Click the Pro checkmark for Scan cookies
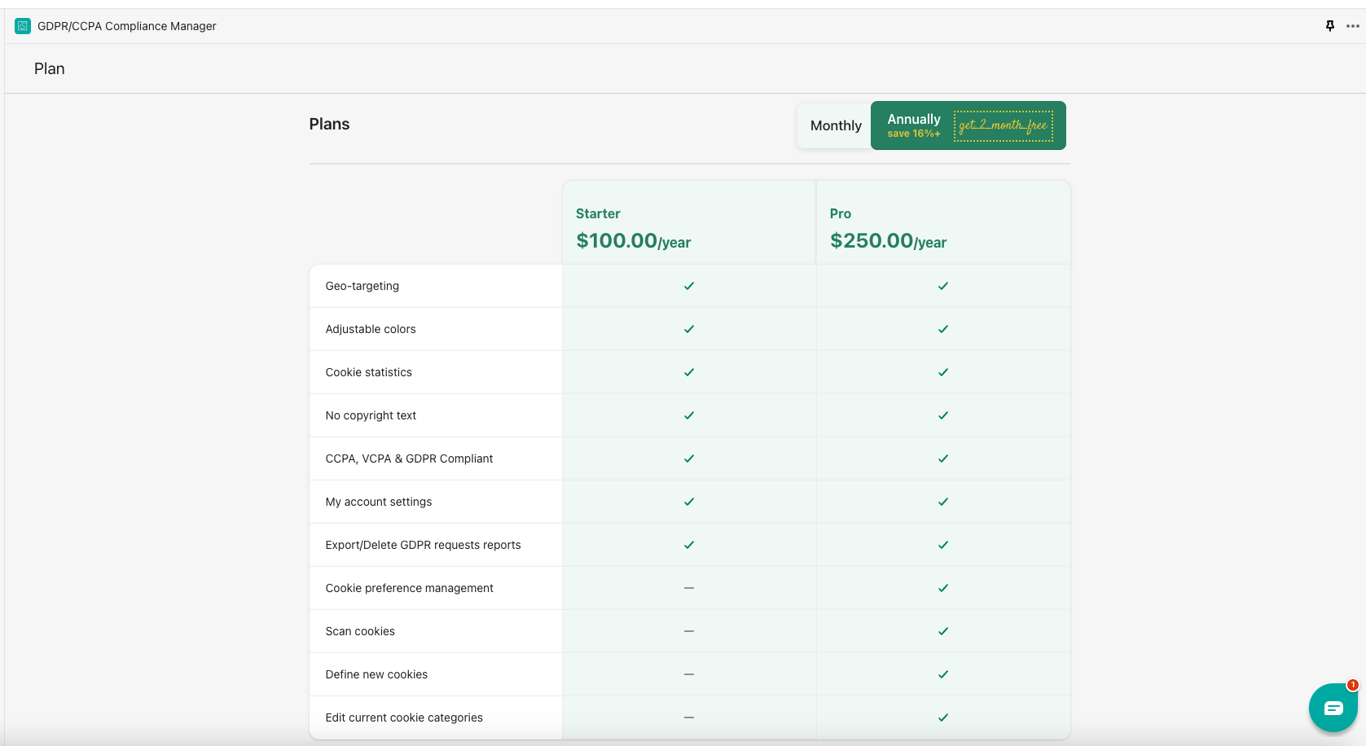 943,631
